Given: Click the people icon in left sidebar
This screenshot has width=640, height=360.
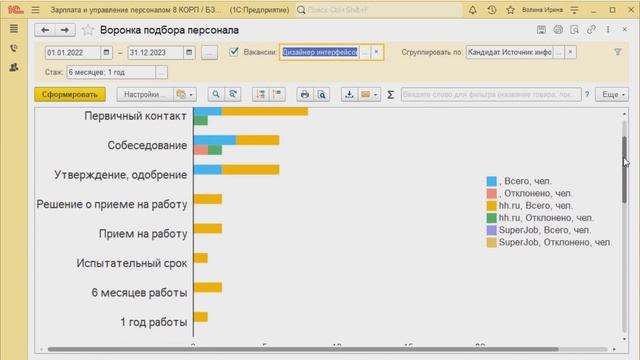Looking at the screenshot, I should (14, 67).
